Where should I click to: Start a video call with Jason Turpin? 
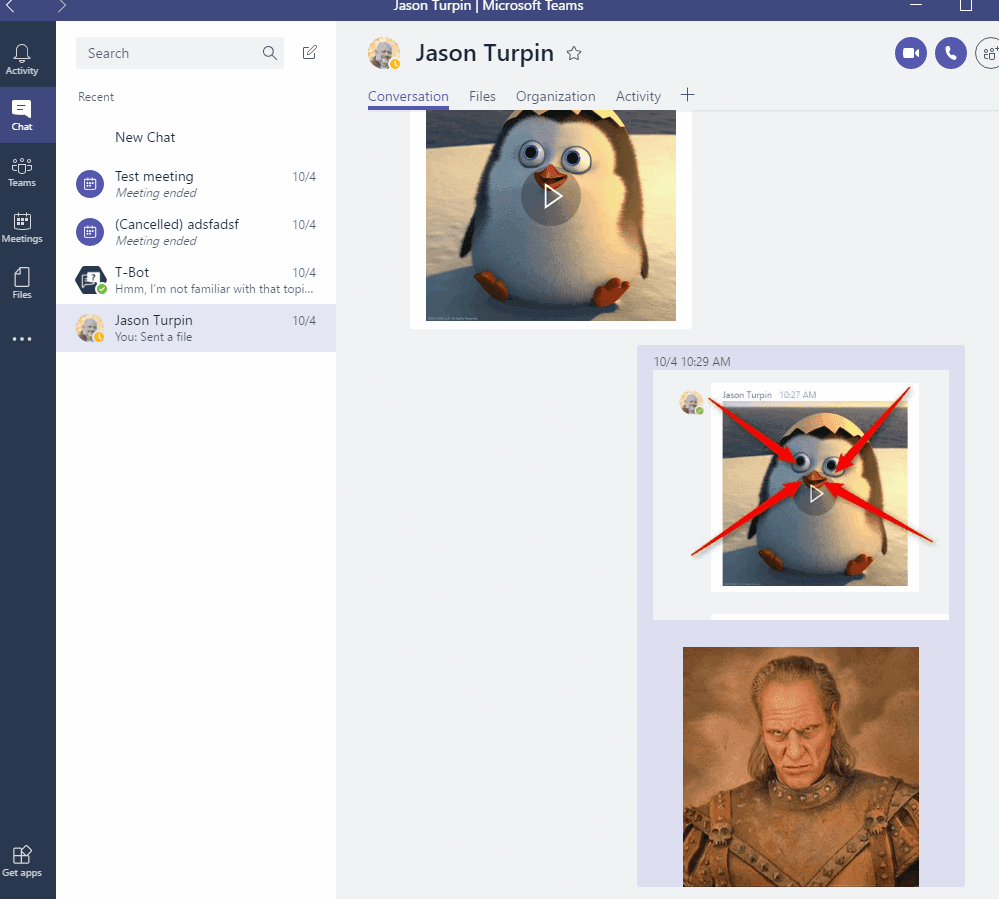tap(910, 53)
